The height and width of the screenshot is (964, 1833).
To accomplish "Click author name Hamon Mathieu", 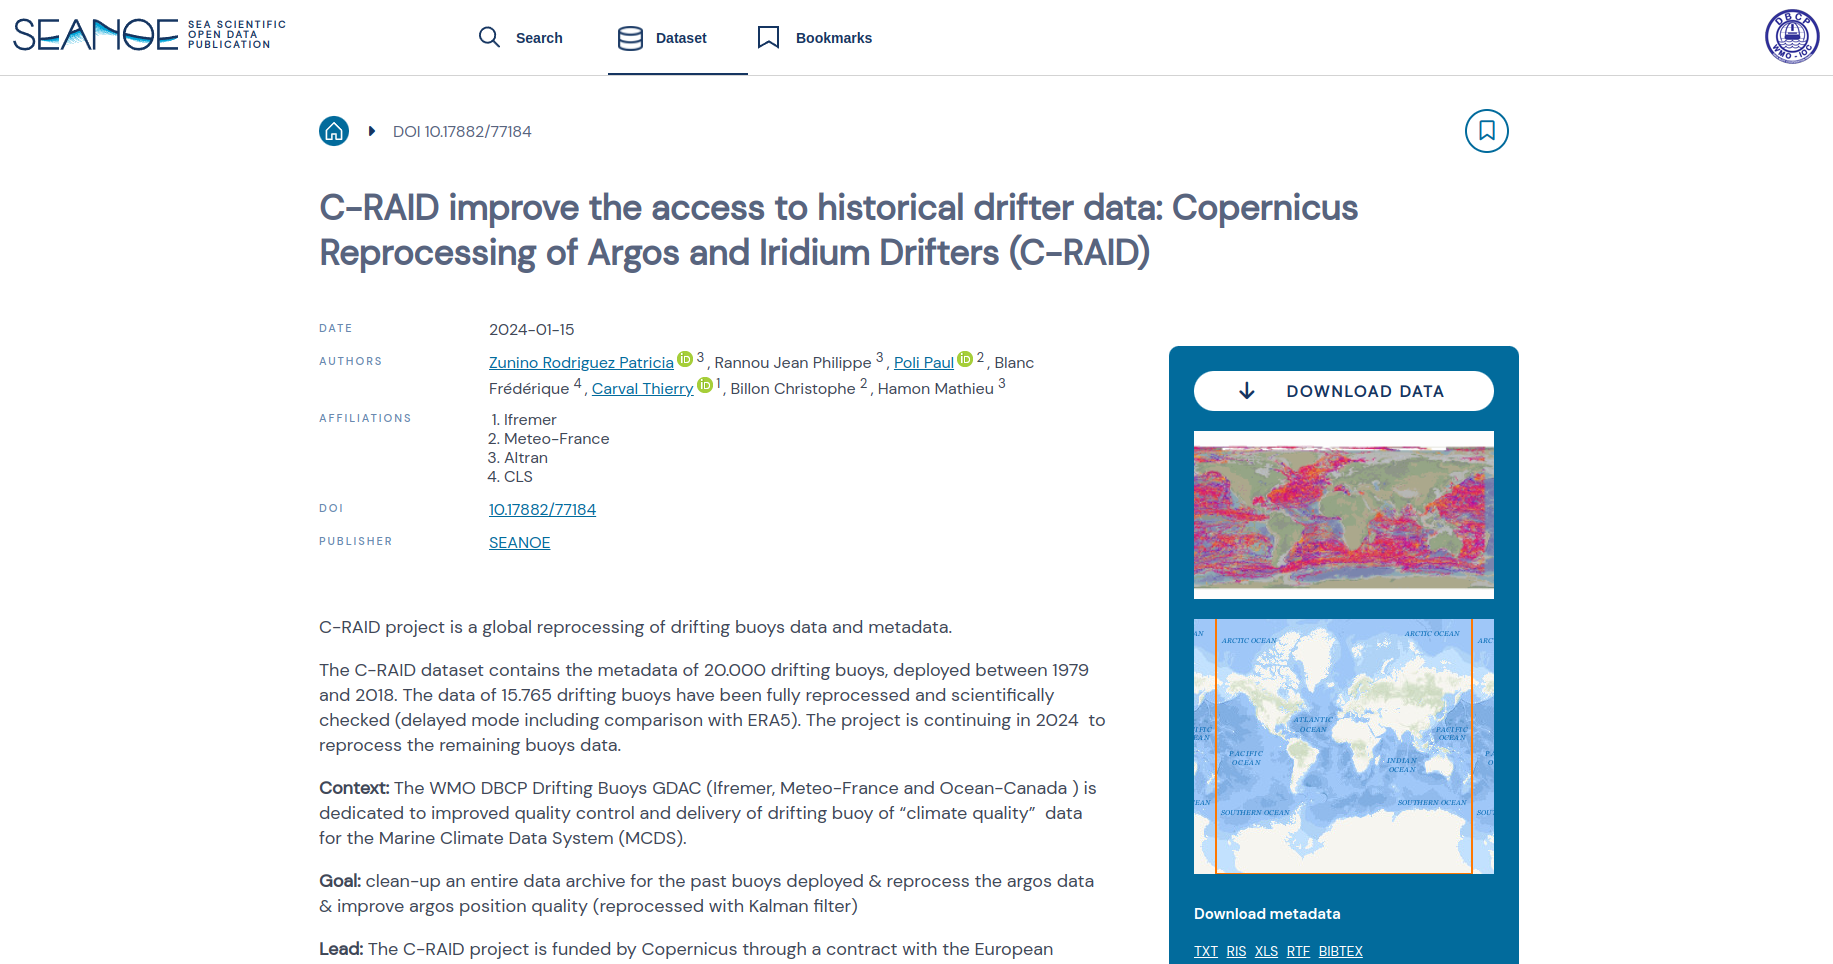I will point(936,389).
